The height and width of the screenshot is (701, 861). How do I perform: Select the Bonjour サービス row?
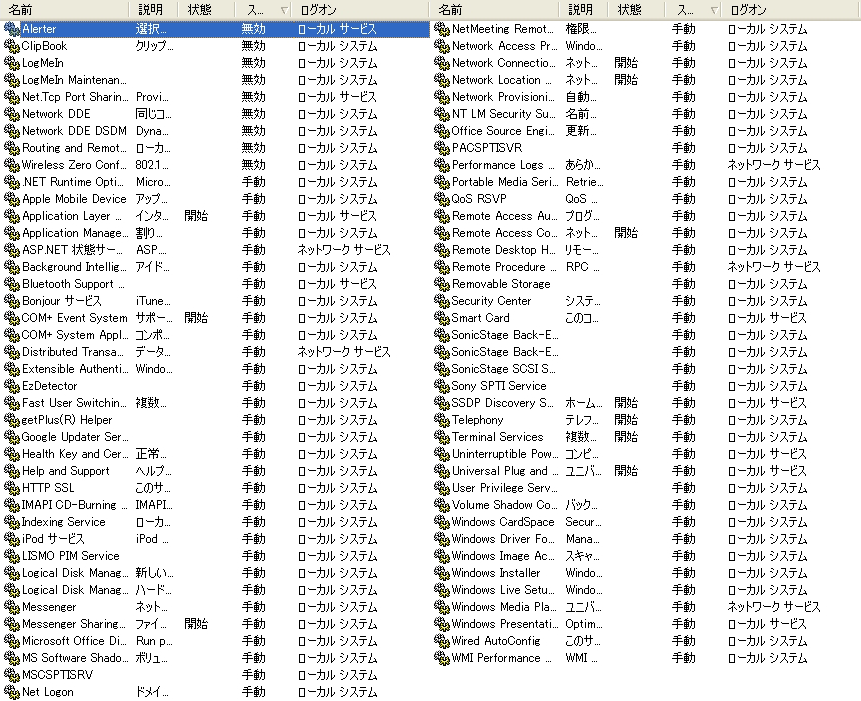click(x=215, y=301)
